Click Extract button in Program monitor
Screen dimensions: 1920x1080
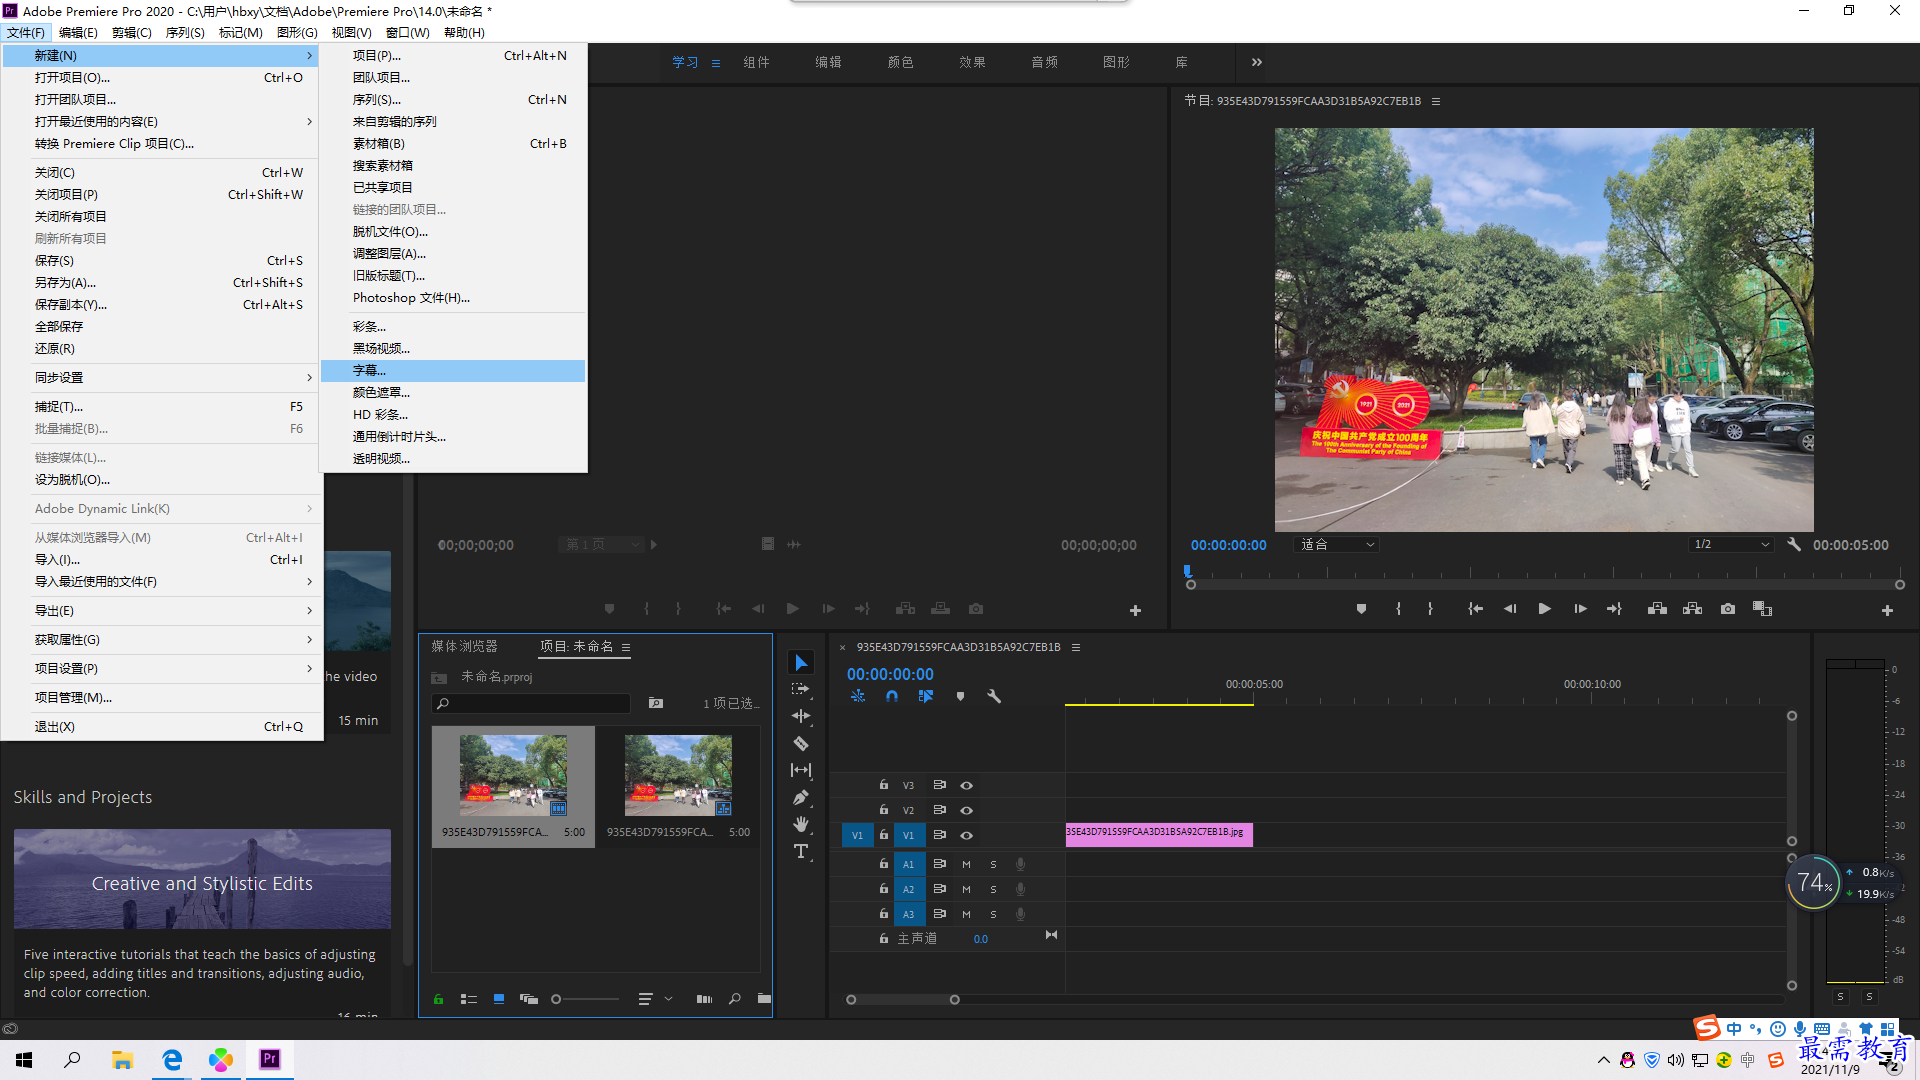tap(1692, 609)
